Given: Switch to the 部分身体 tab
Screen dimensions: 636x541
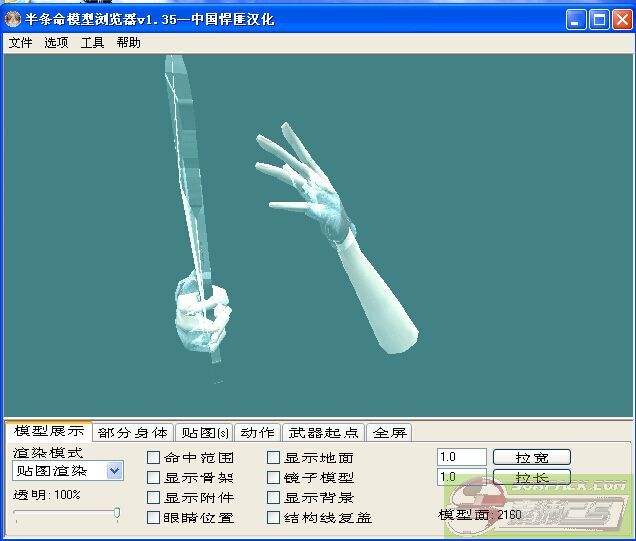Looking at the screenshot, I should coord(133,433).
